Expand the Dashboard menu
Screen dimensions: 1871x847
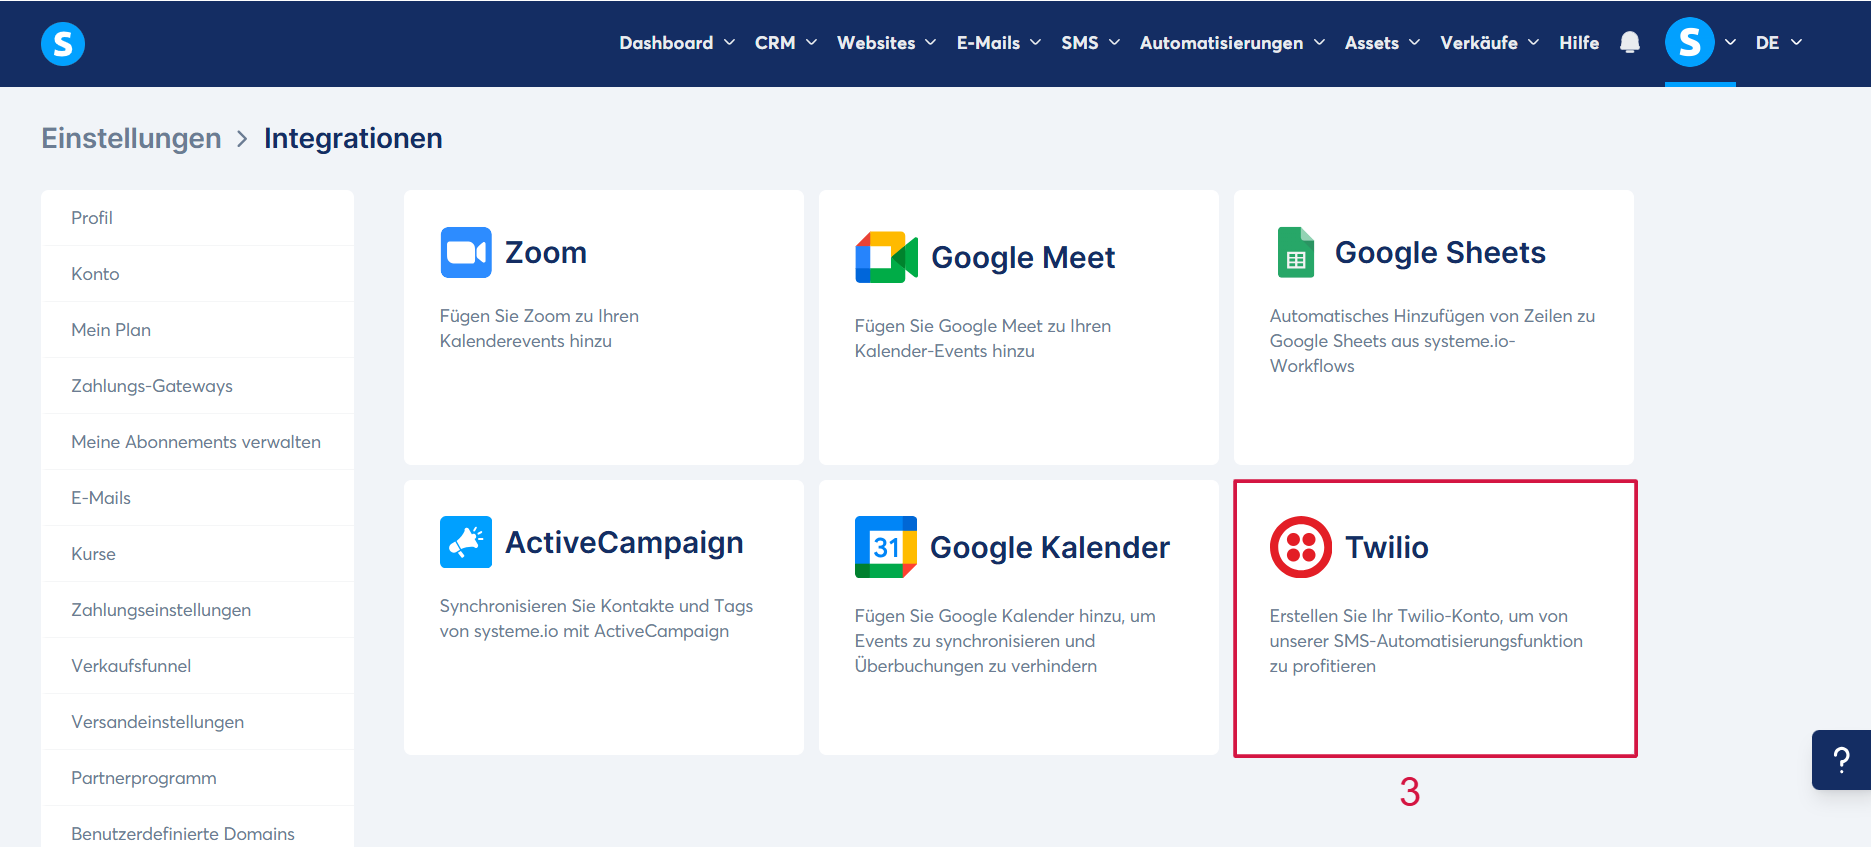pyautogui.click(x=677, y=43)
